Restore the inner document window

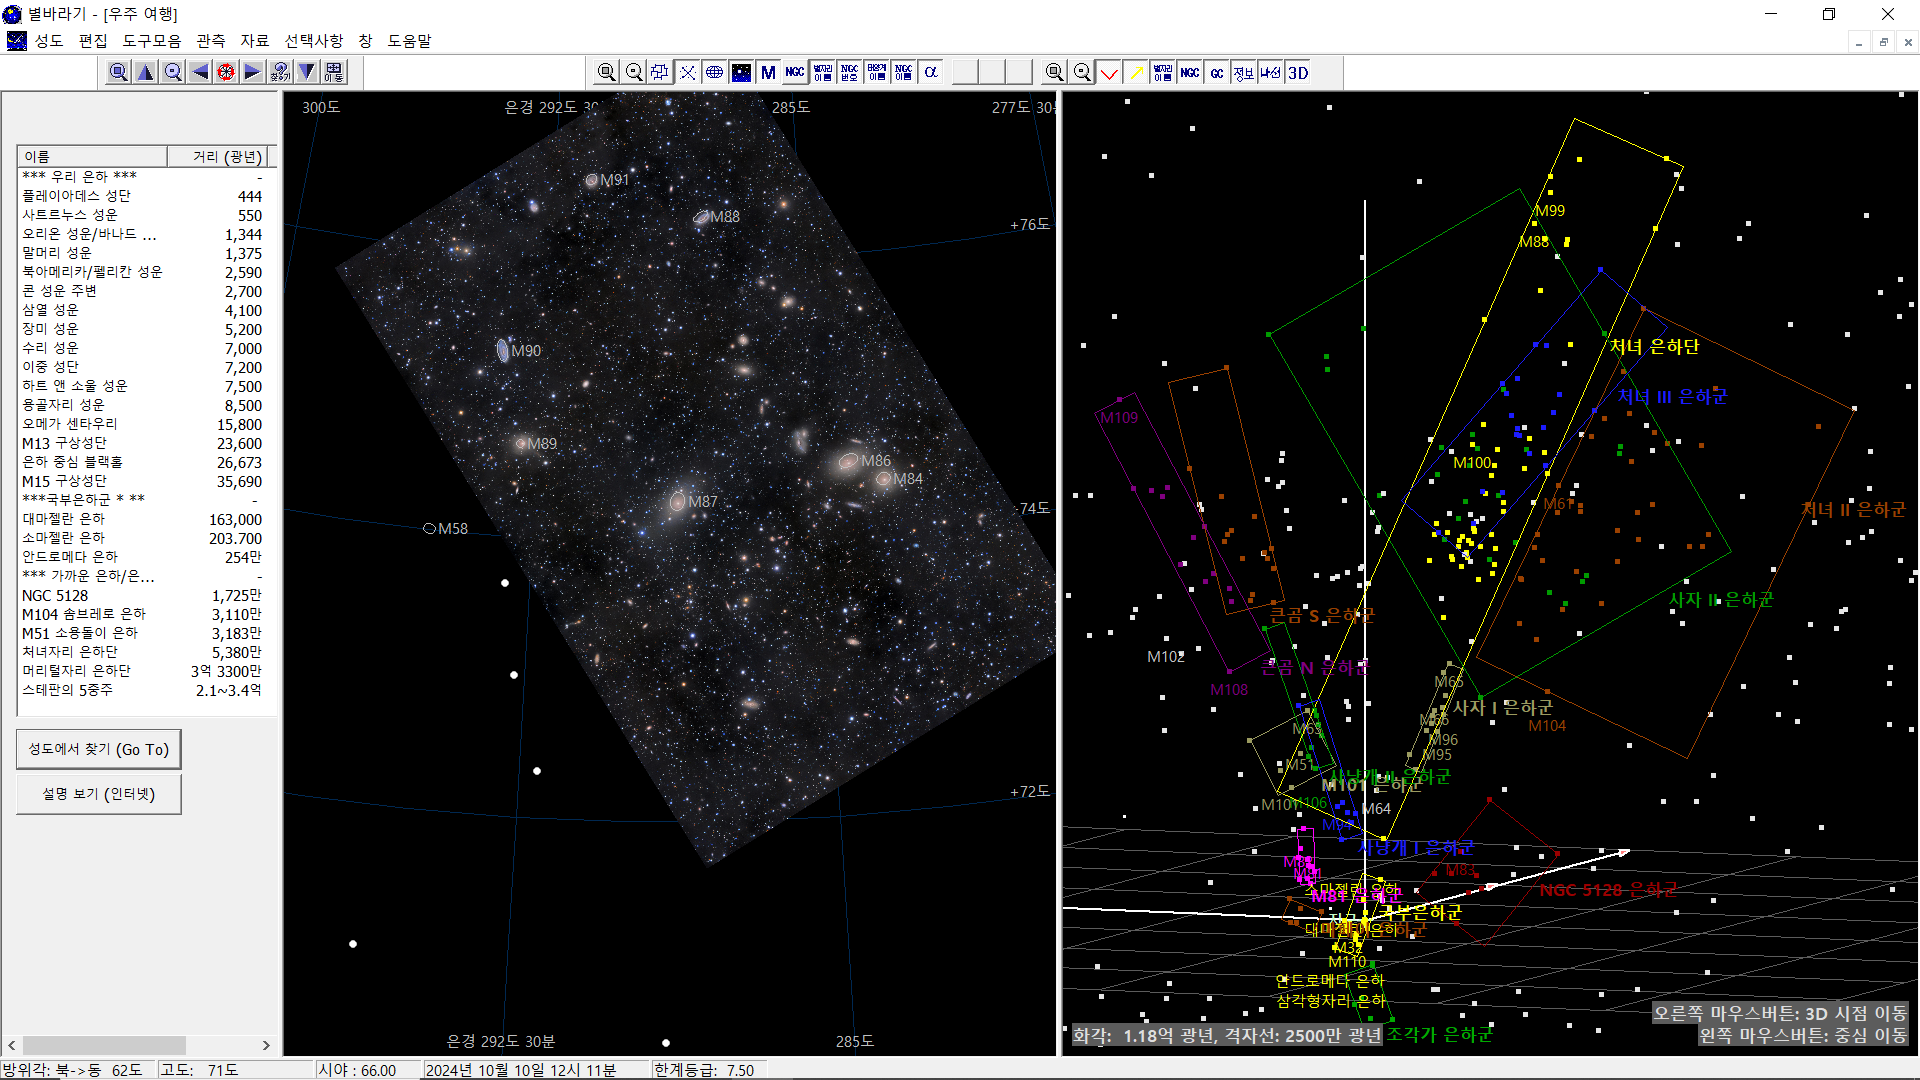[1883, 42]
